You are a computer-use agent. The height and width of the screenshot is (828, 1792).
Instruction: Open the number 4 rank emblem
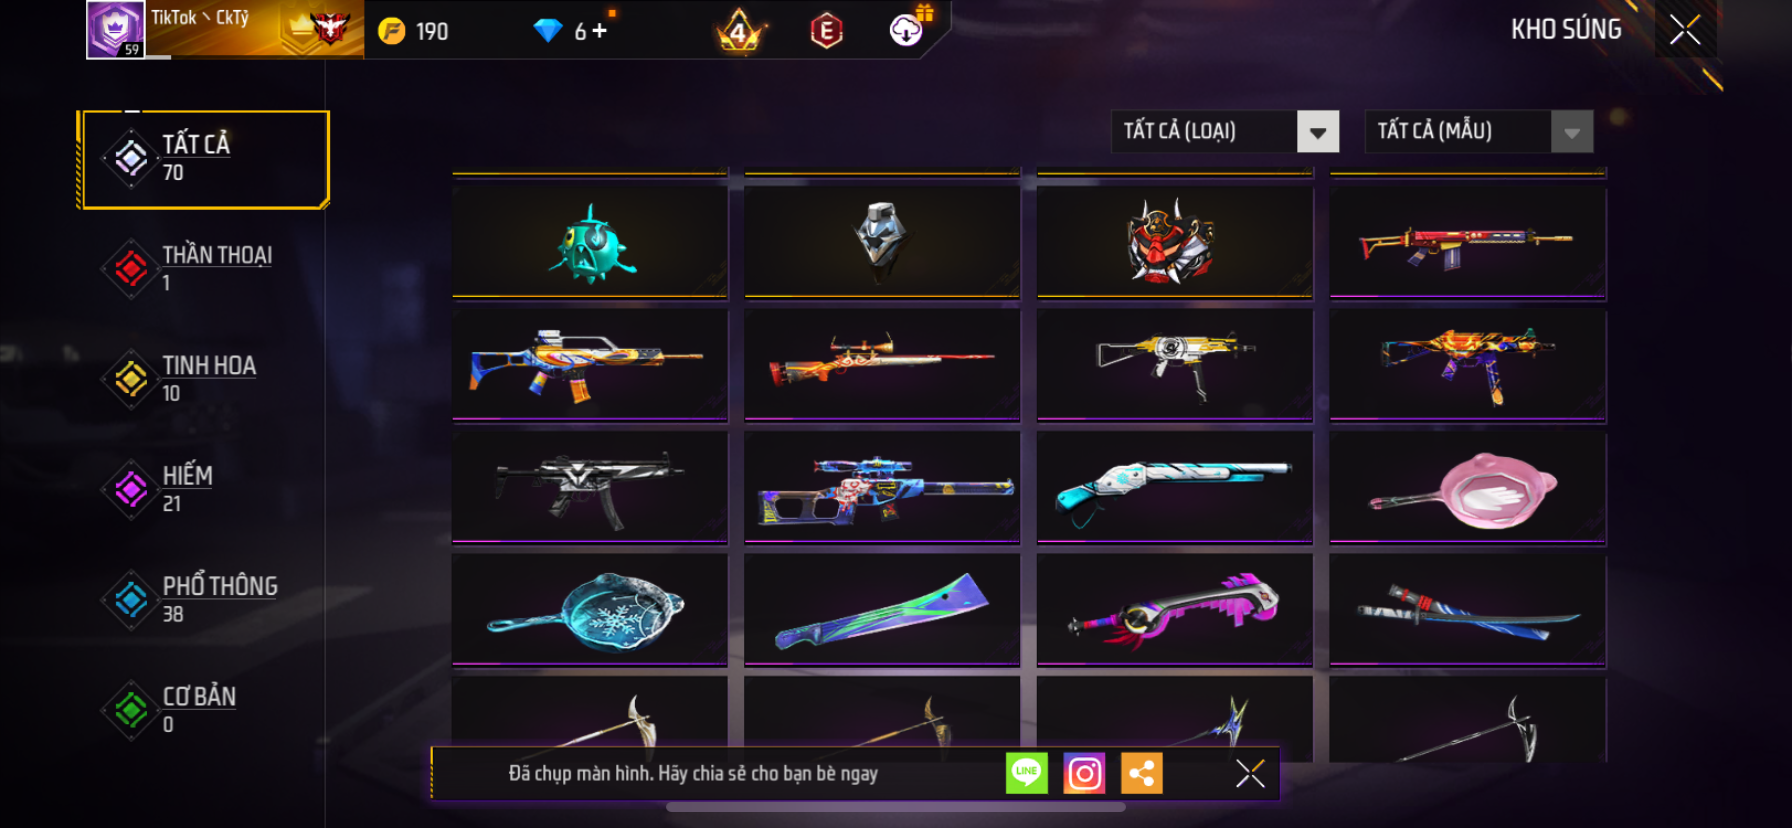[x=739, y=32]
